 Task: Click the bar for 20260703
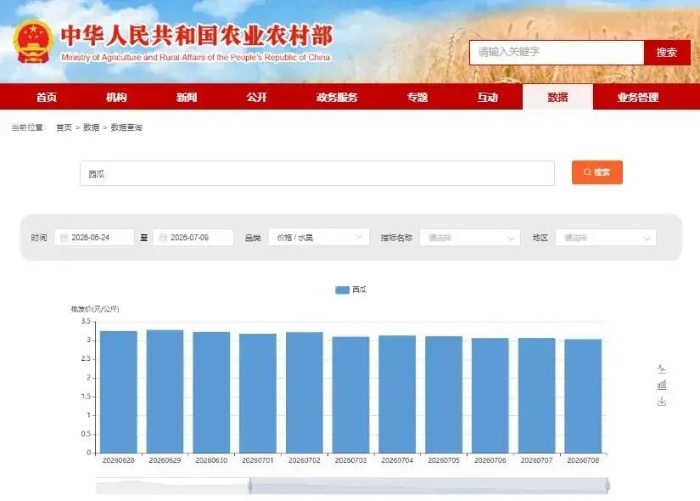(351, 395)
